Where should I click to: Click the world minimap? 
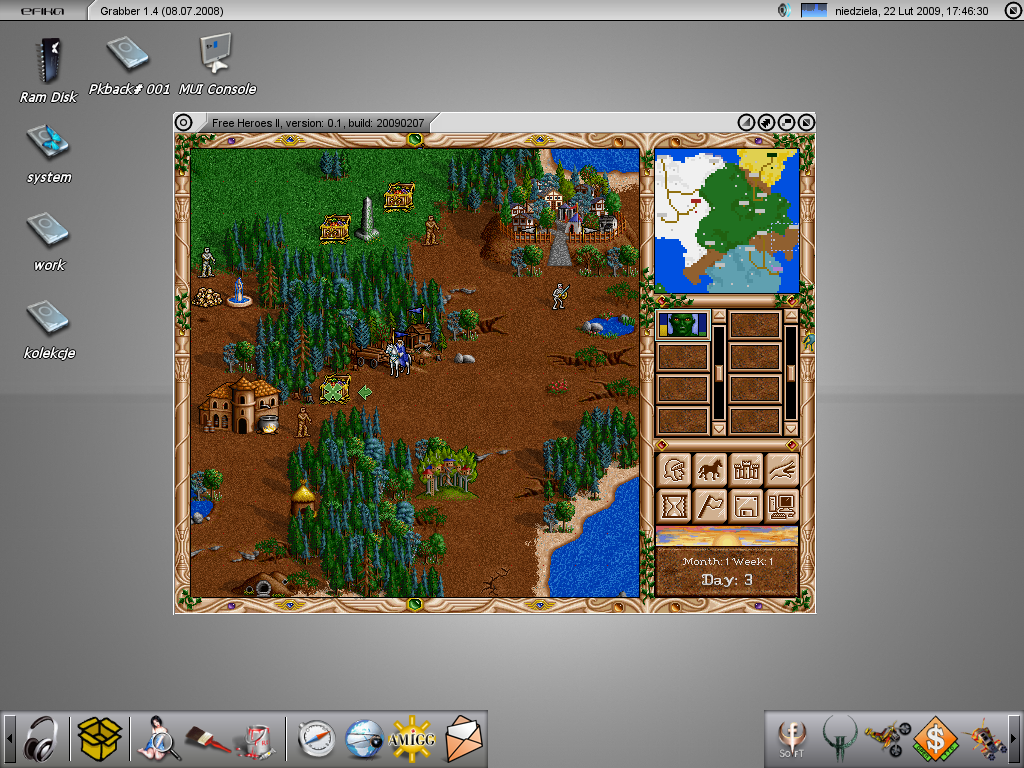[x=727, y=221]
